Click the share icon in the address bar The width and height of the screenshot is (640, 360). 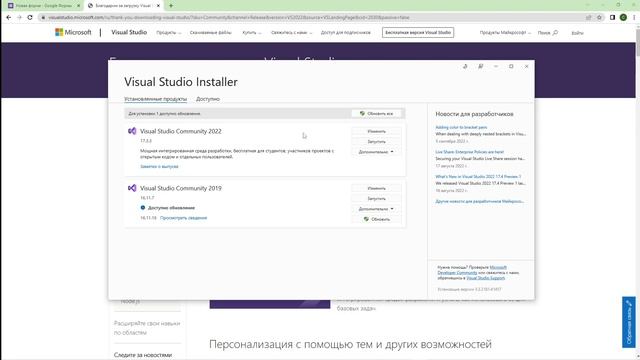click(589, 18)
